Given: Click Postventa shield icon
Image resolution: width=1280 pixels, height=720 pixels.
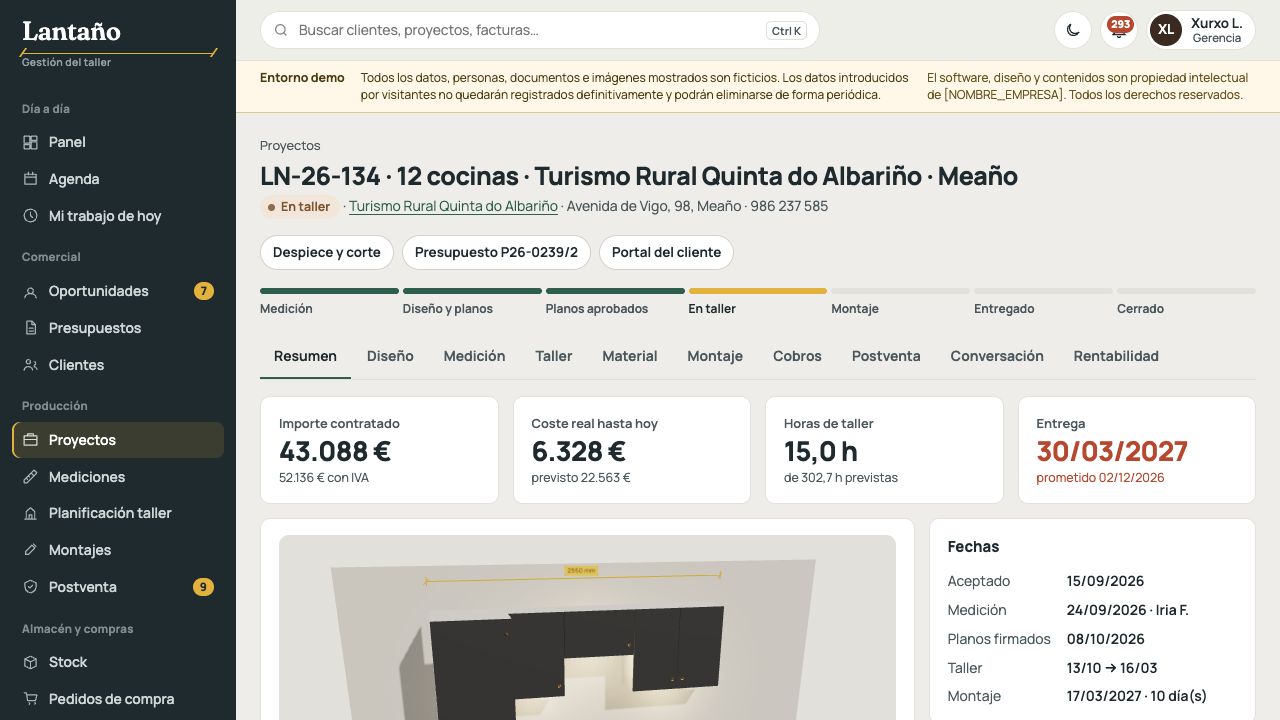Looking at the screenshot, I should pyautogui.click(x=30, y=587).
